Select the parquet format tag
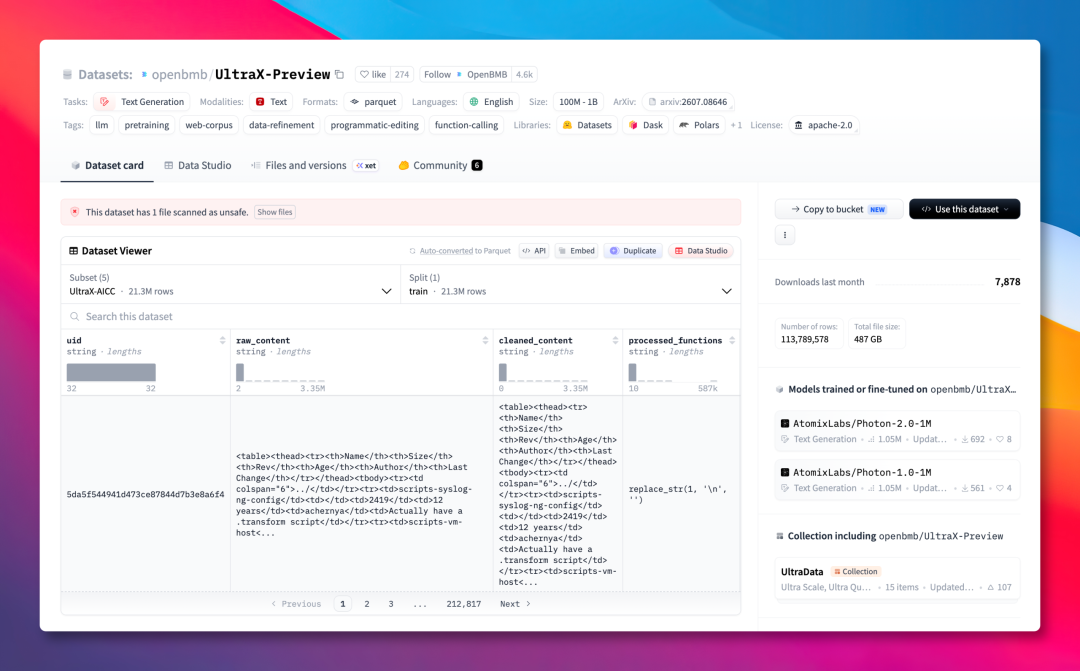The height and width of the screenshot is (671, 1080). click(x=373, y=102)
